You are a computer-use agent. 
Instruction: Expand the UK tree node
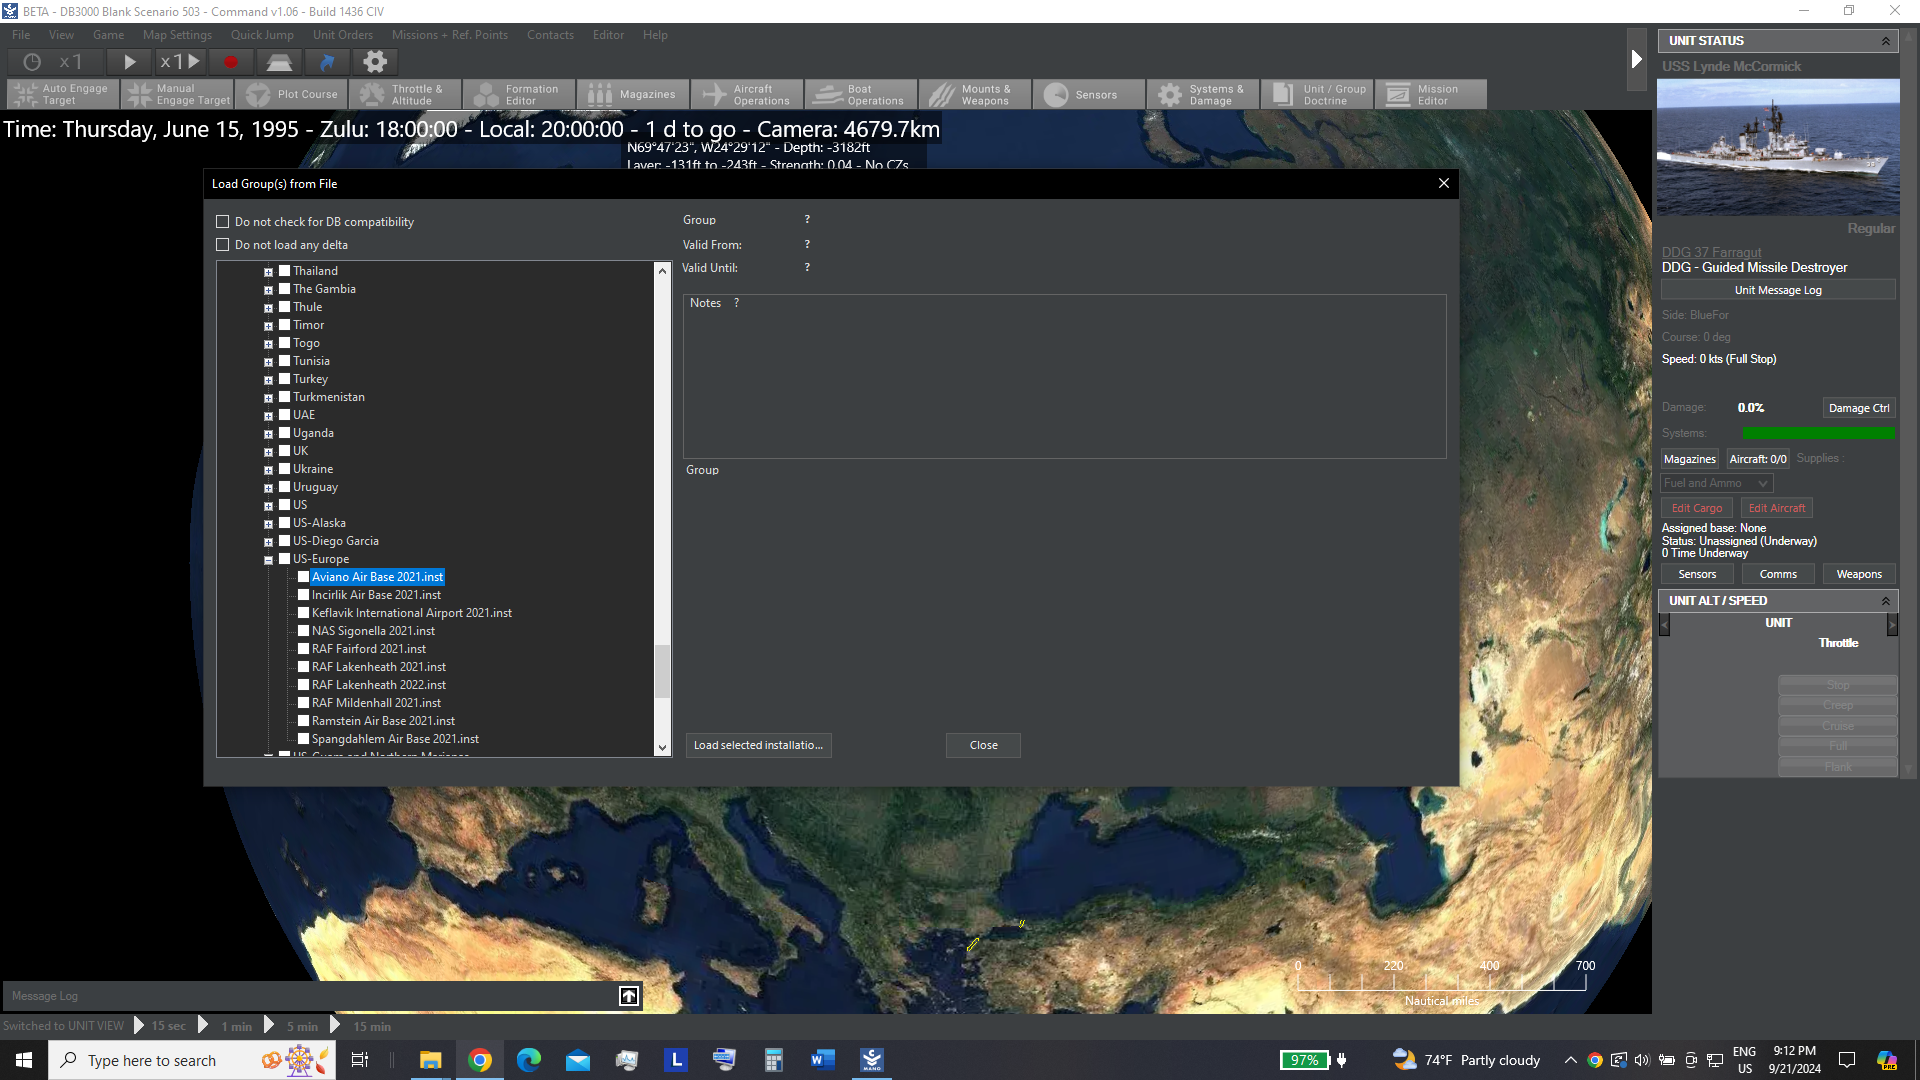(x=268, y=452)
